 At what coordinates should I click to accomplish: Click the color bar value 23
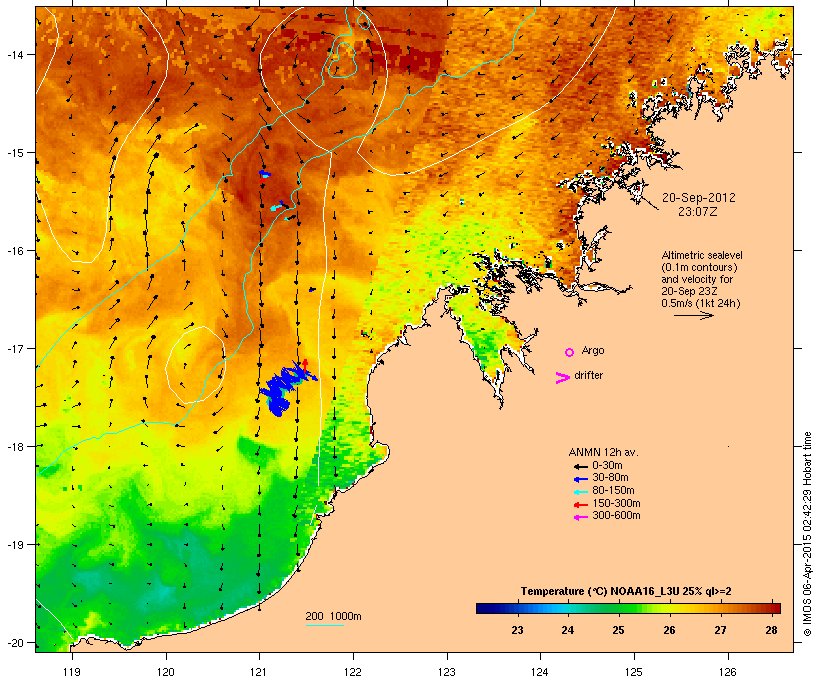coord(517,630)
